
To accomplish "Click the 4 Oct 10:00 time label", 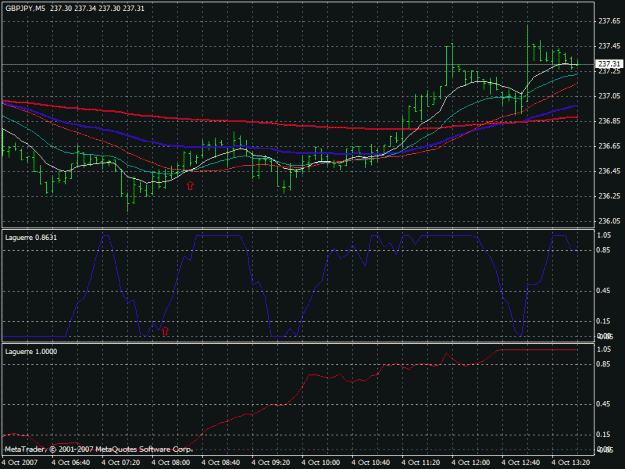I will 321,463.
